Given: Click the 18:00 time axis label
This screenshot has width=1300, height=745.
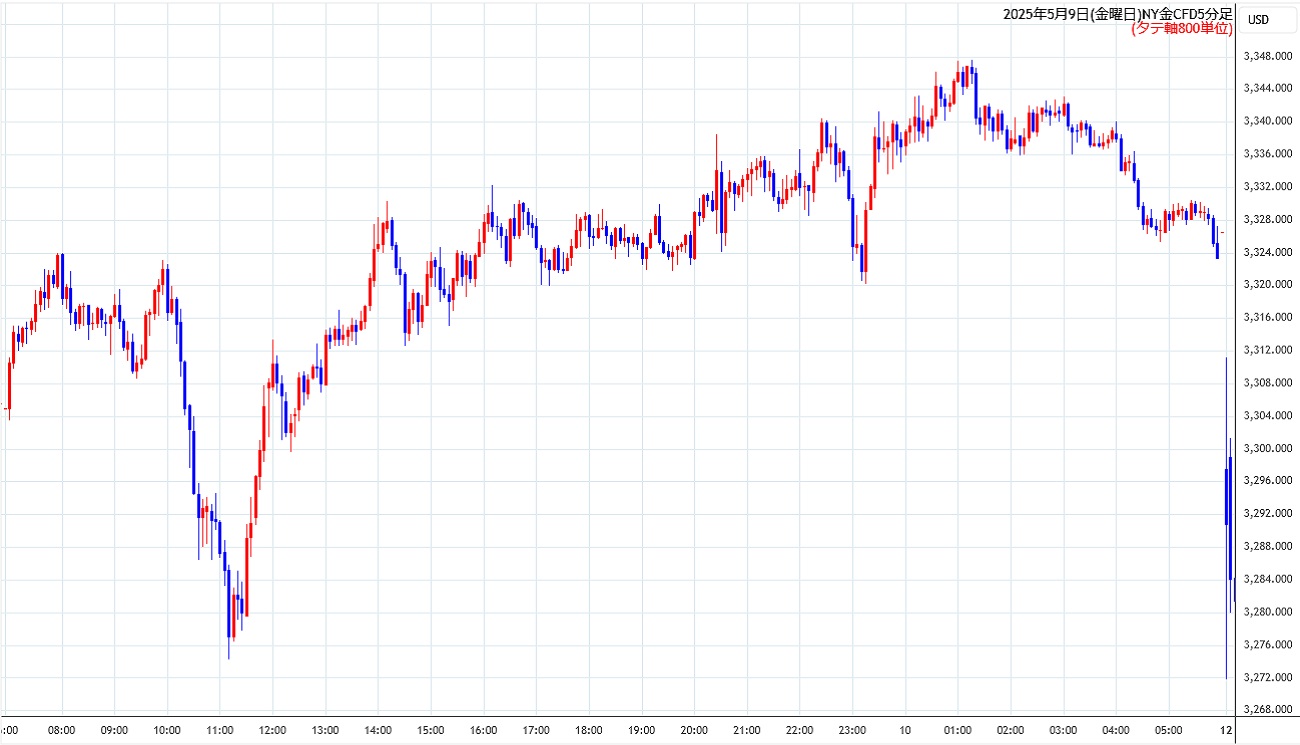Looking at the screenshot, I should 589,730.
